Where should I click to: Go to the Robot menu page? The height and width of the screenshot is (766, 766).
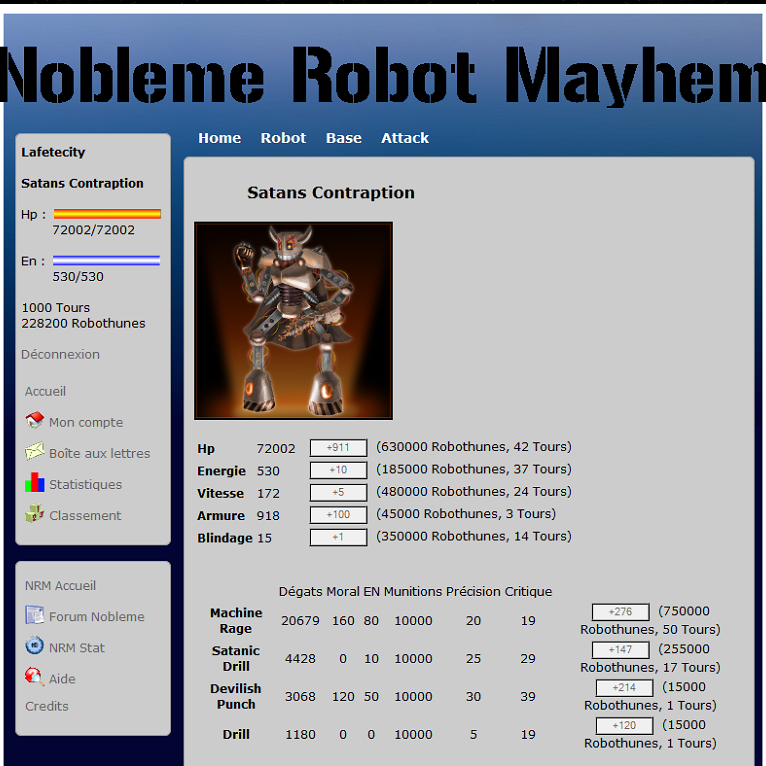283,138
